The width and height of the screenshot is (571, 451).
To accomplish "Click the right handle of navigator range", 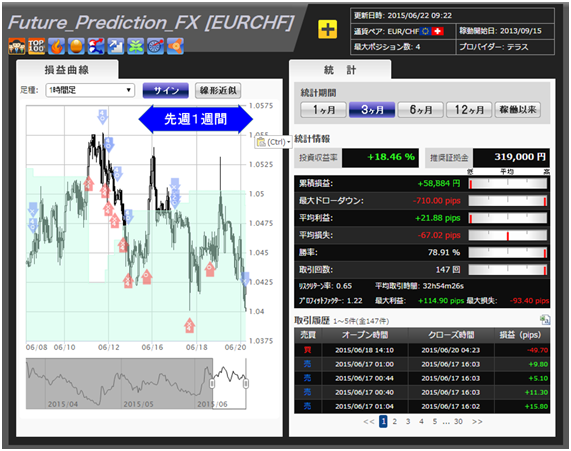I will coord(246,383).
